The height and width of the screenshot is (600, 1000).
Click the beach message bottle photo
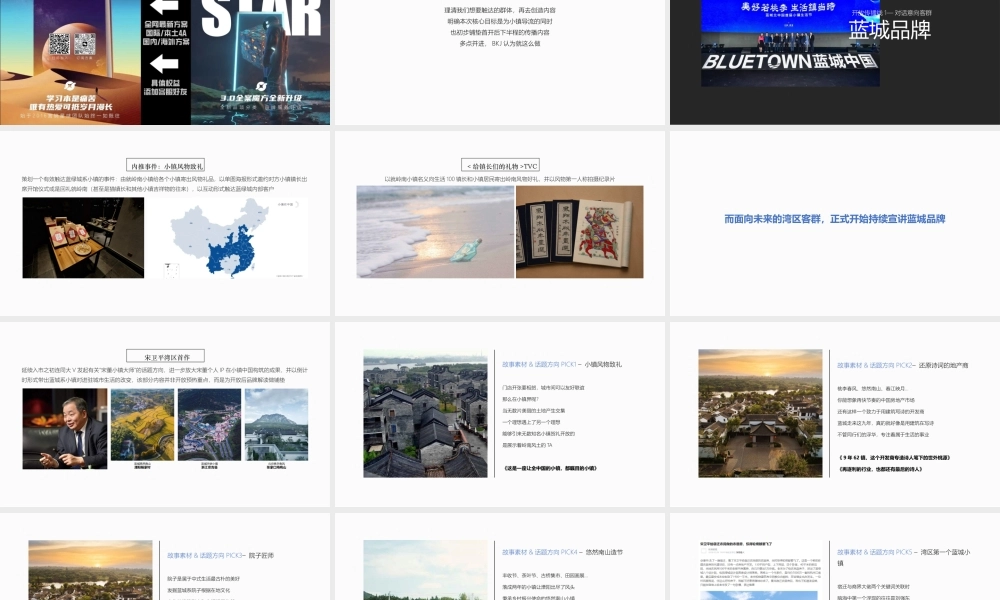[x=434, y=231]
